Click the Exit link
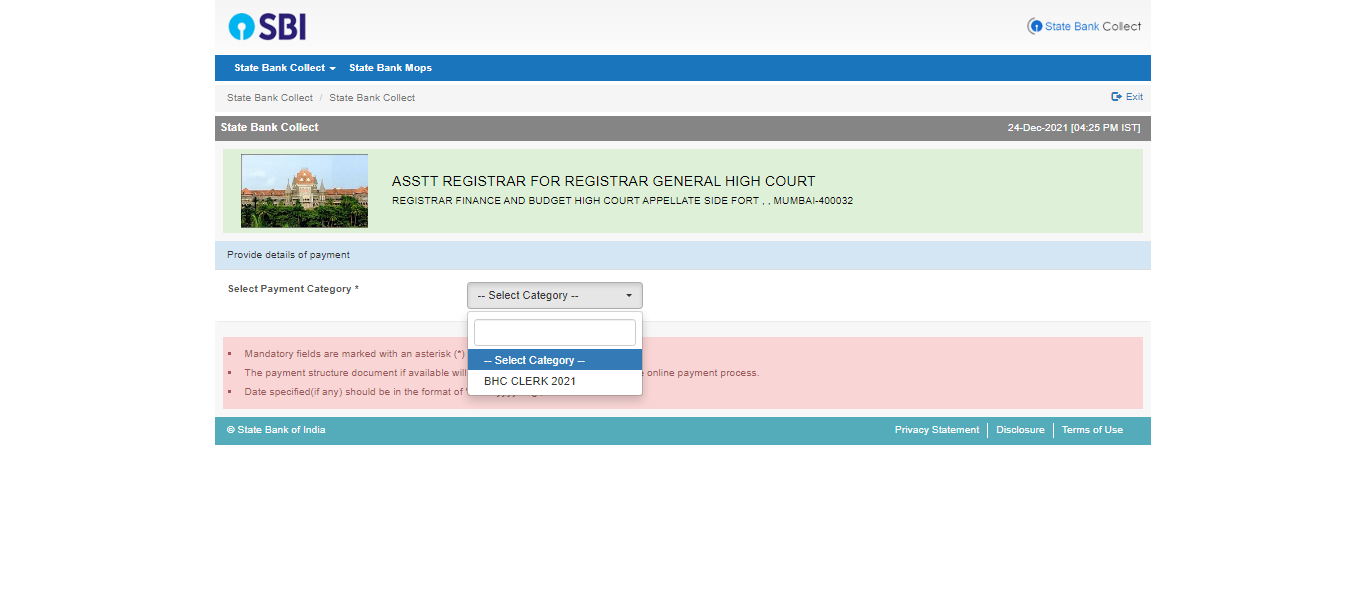This screenshot has height=600, width=1366. tap(1127, 97)
